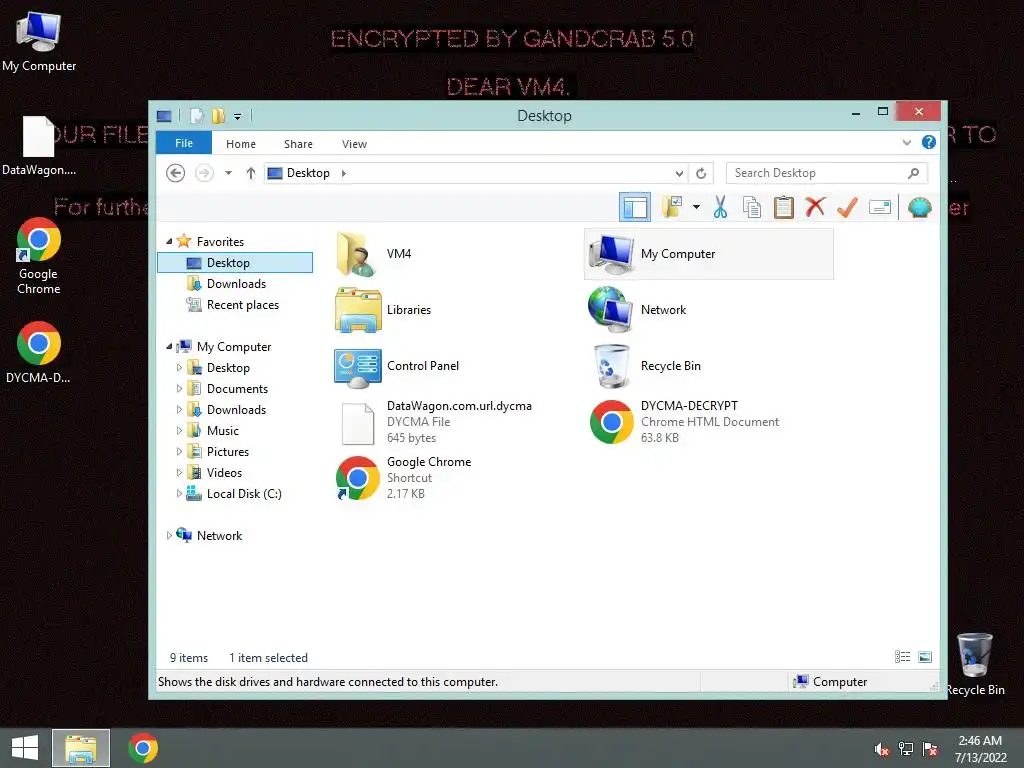
Task: Click DataWagon file on desktop
Action: point(39,146)
